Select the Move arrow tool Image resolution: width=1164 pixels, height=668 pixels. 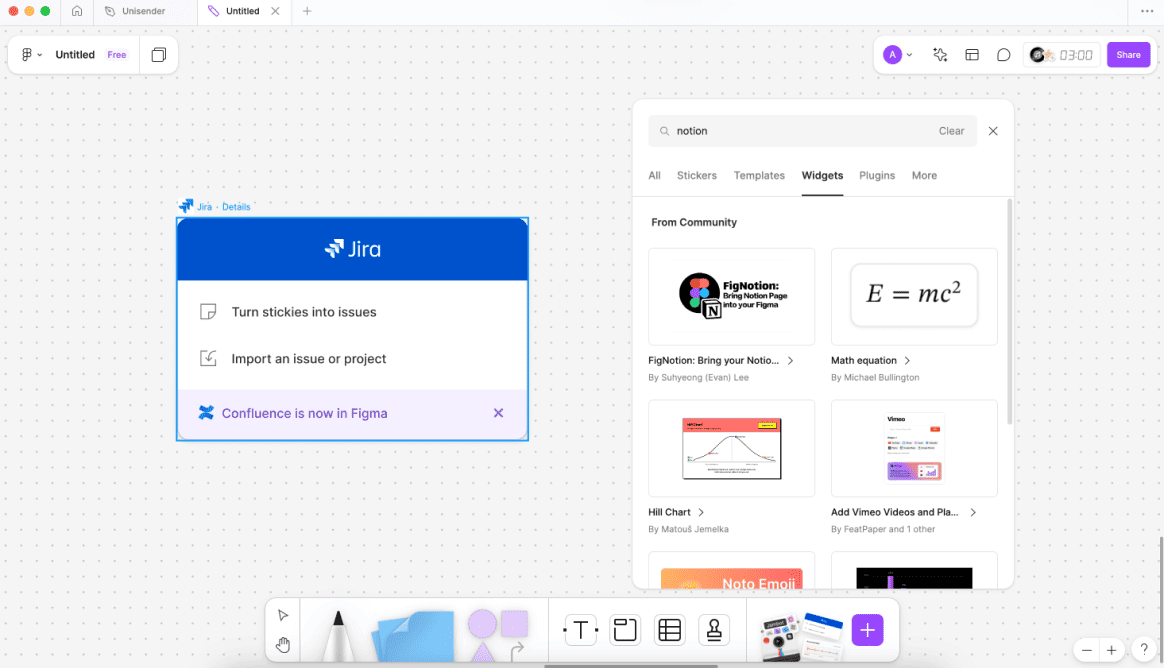coord(283,615)
